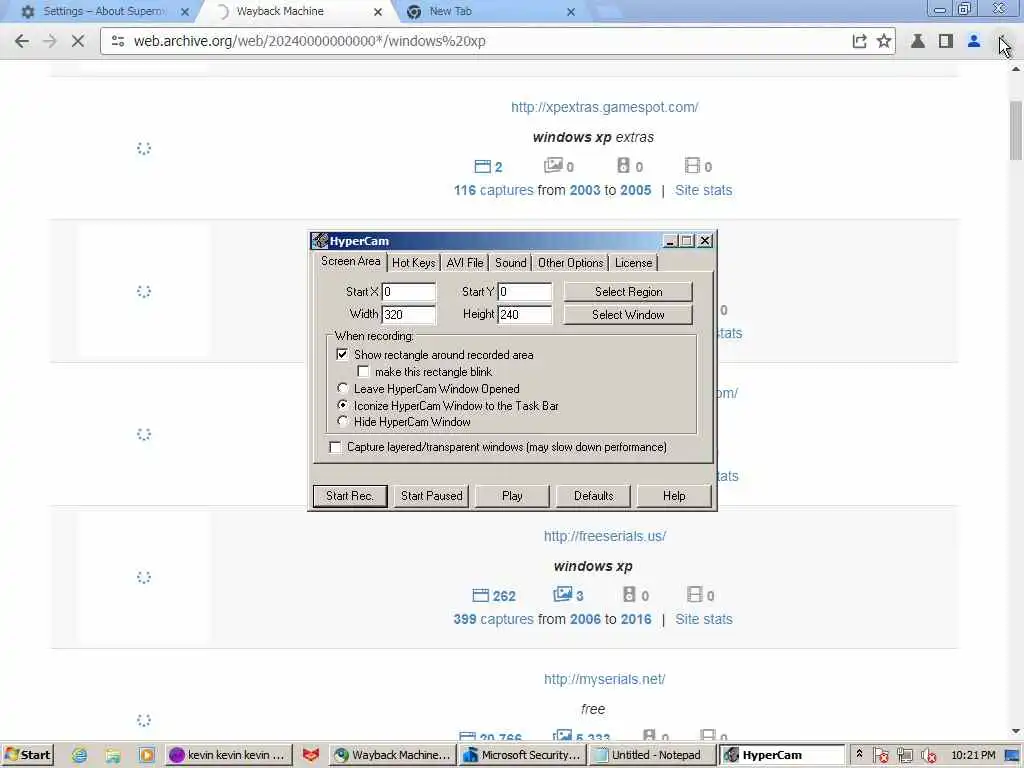Open the Sound tab in HyperCam

(511, 263)
